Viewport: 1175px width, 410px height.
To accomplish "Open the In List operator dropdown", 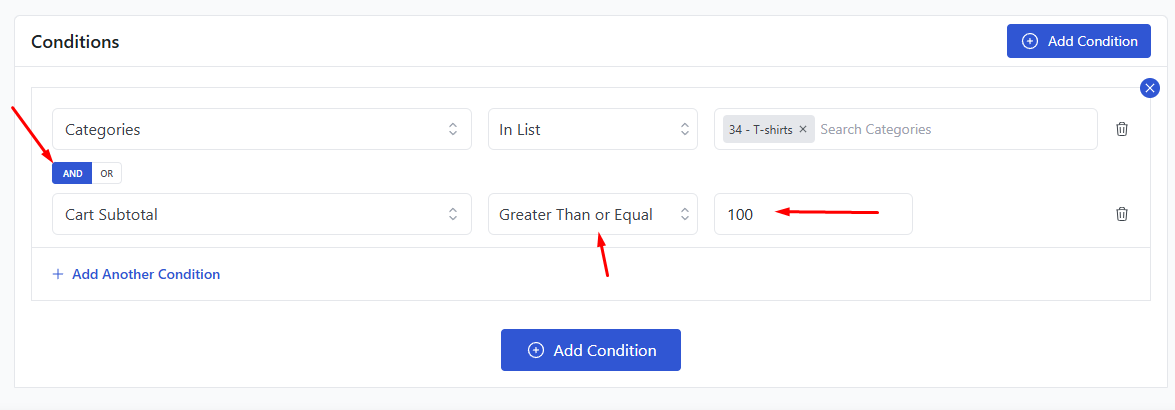I will 593,129.
